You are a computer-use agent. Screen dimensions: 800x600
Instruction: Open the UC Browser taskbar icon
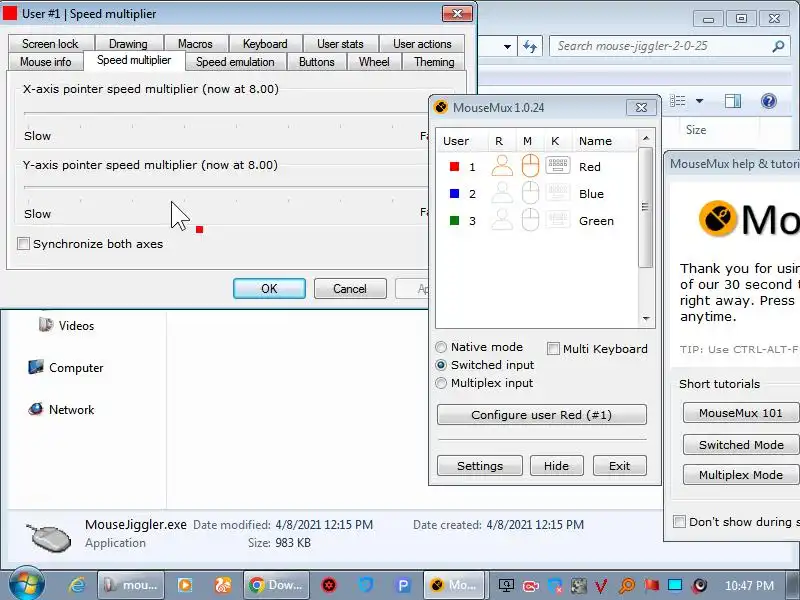222,585
